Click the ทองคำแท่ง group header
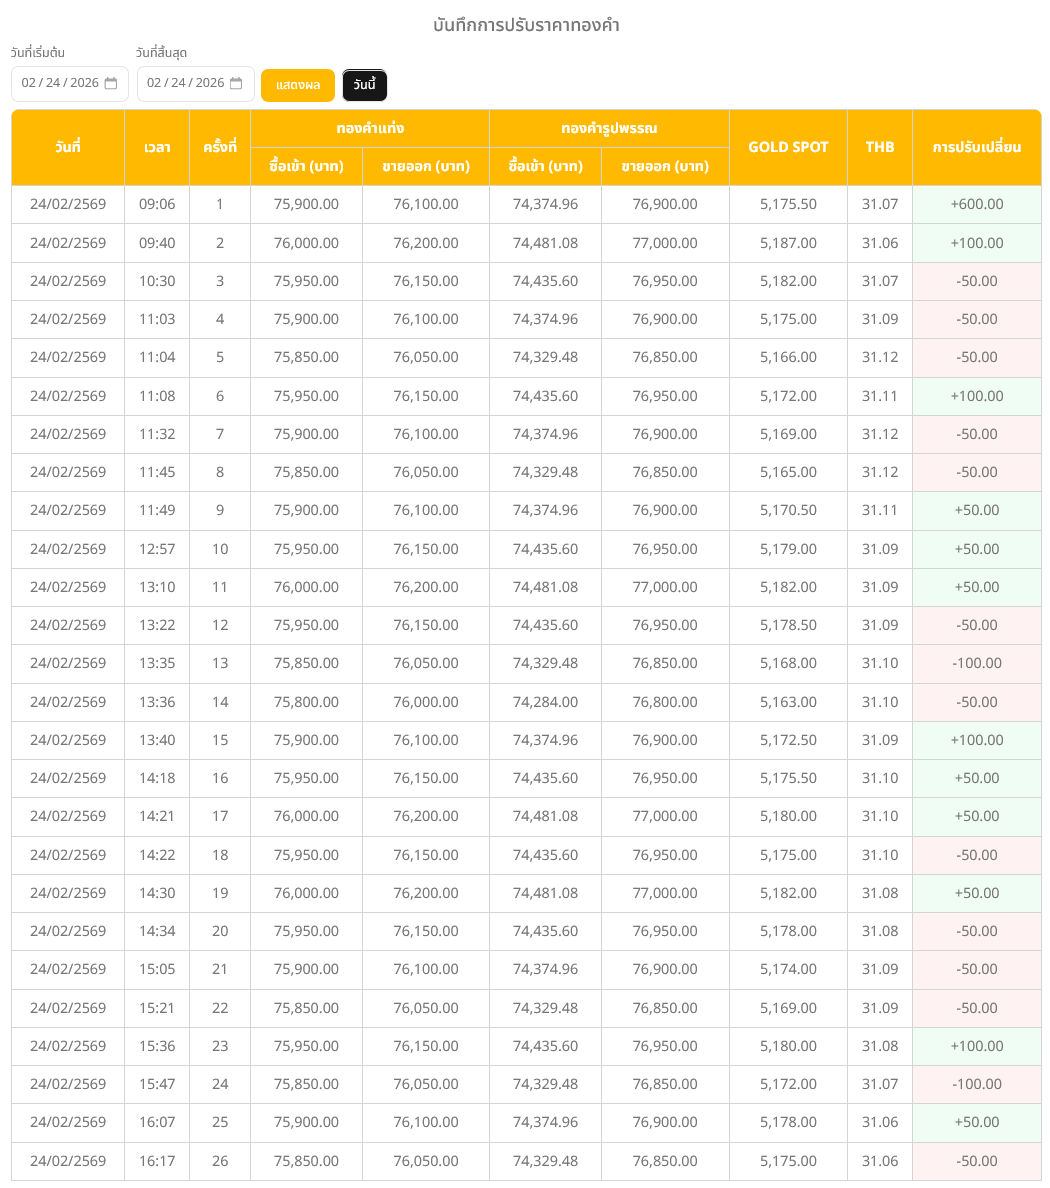The width and height of the screenshot is (1050, 1188). pyautogui.click(x=370, y=128)
